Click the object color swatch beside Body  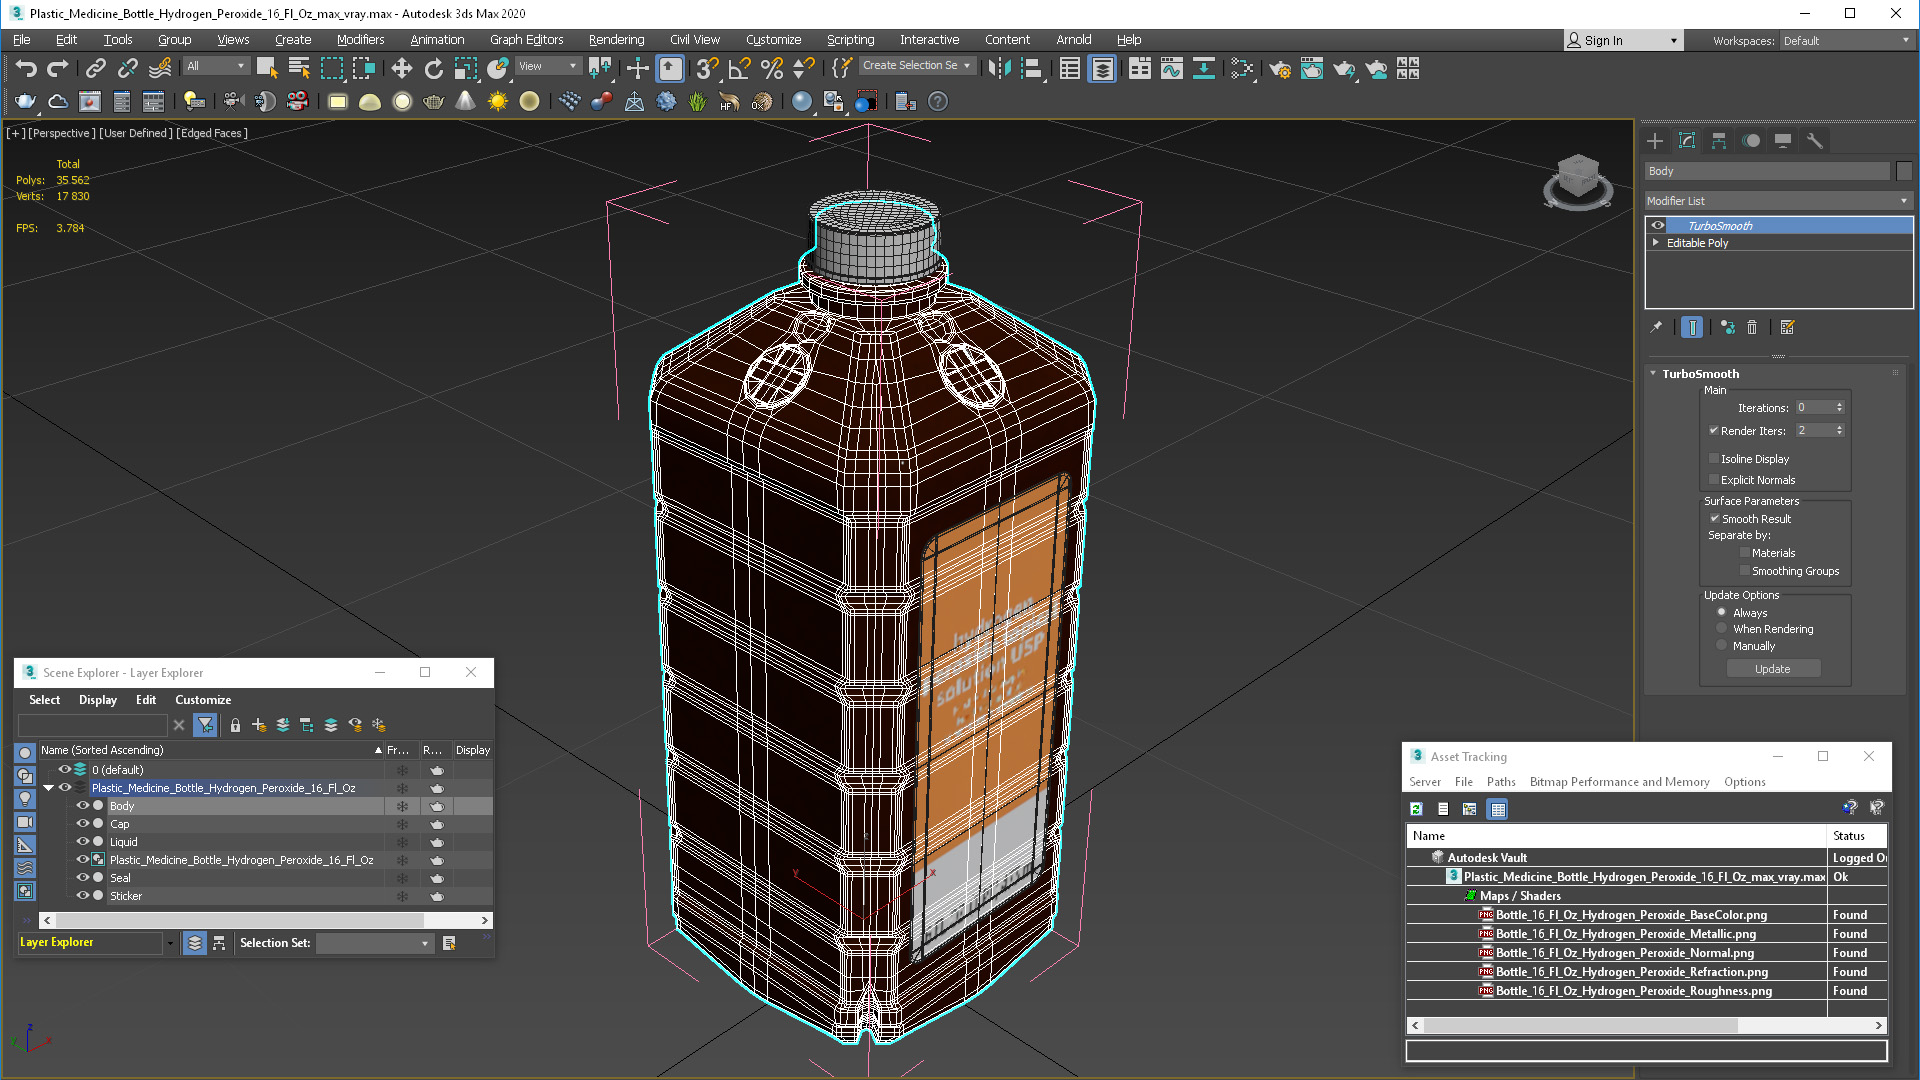[x=1904, y=171]
